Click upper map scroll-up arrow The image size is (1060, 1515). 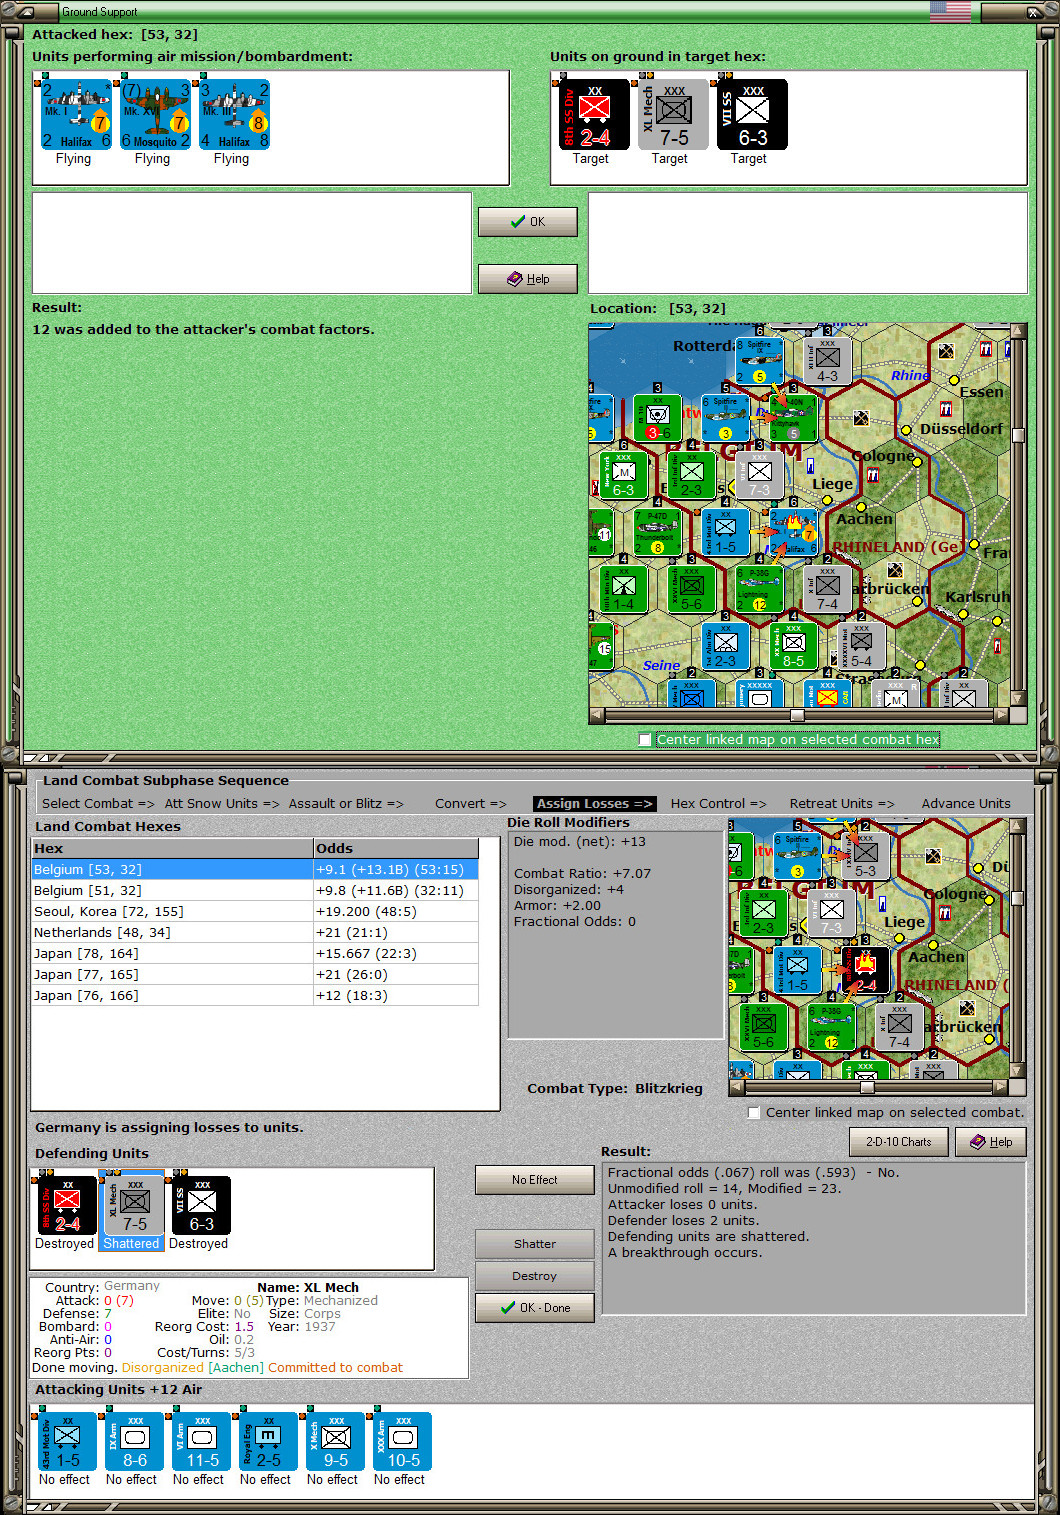point(1018,330)
